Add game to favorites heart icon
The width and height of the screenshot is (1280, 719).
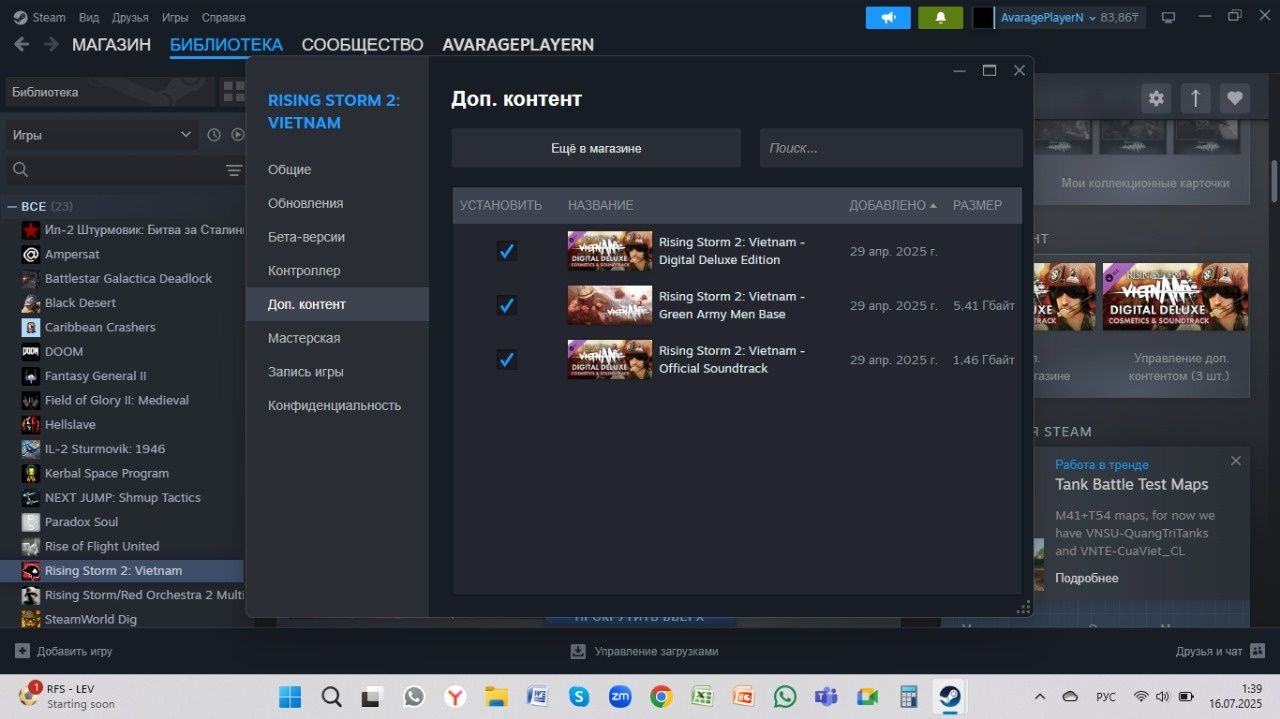pyautogui.click(x=1235, y=98)
